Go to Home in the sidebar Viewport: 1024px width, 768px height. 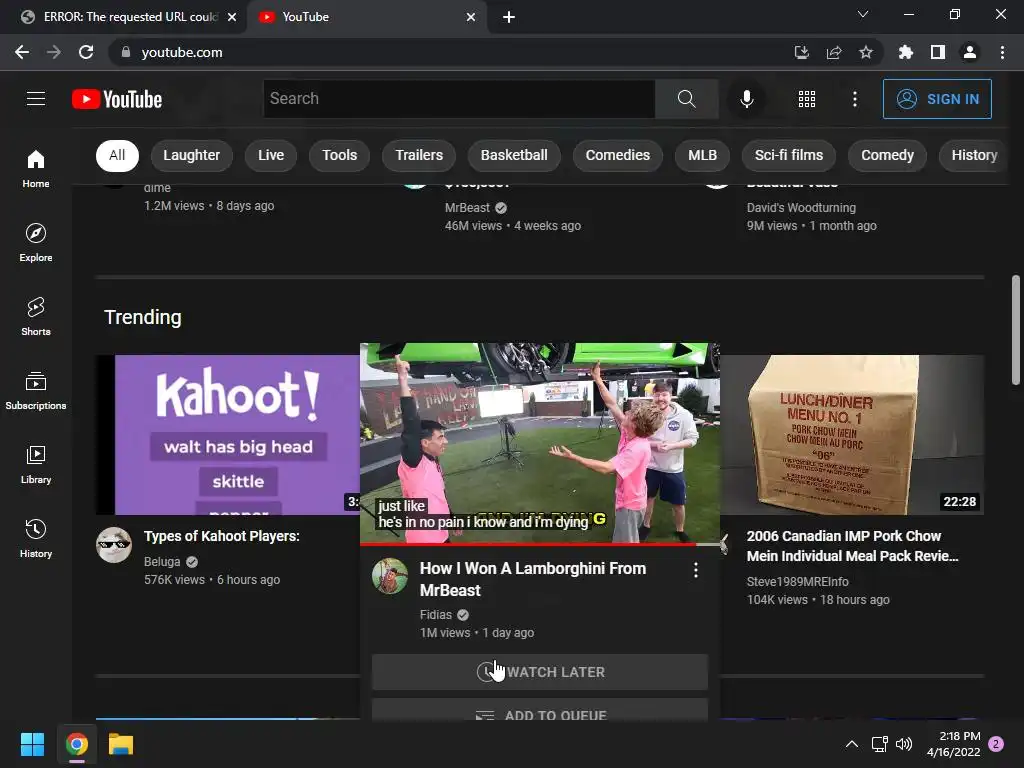pyautogui.click(x=36, y=168)
